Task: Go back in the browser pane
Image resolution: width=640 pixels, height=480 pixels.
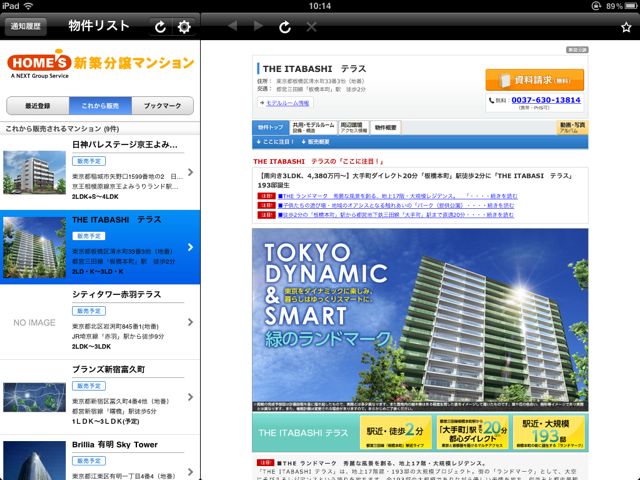Action: [x=233, y=27]
